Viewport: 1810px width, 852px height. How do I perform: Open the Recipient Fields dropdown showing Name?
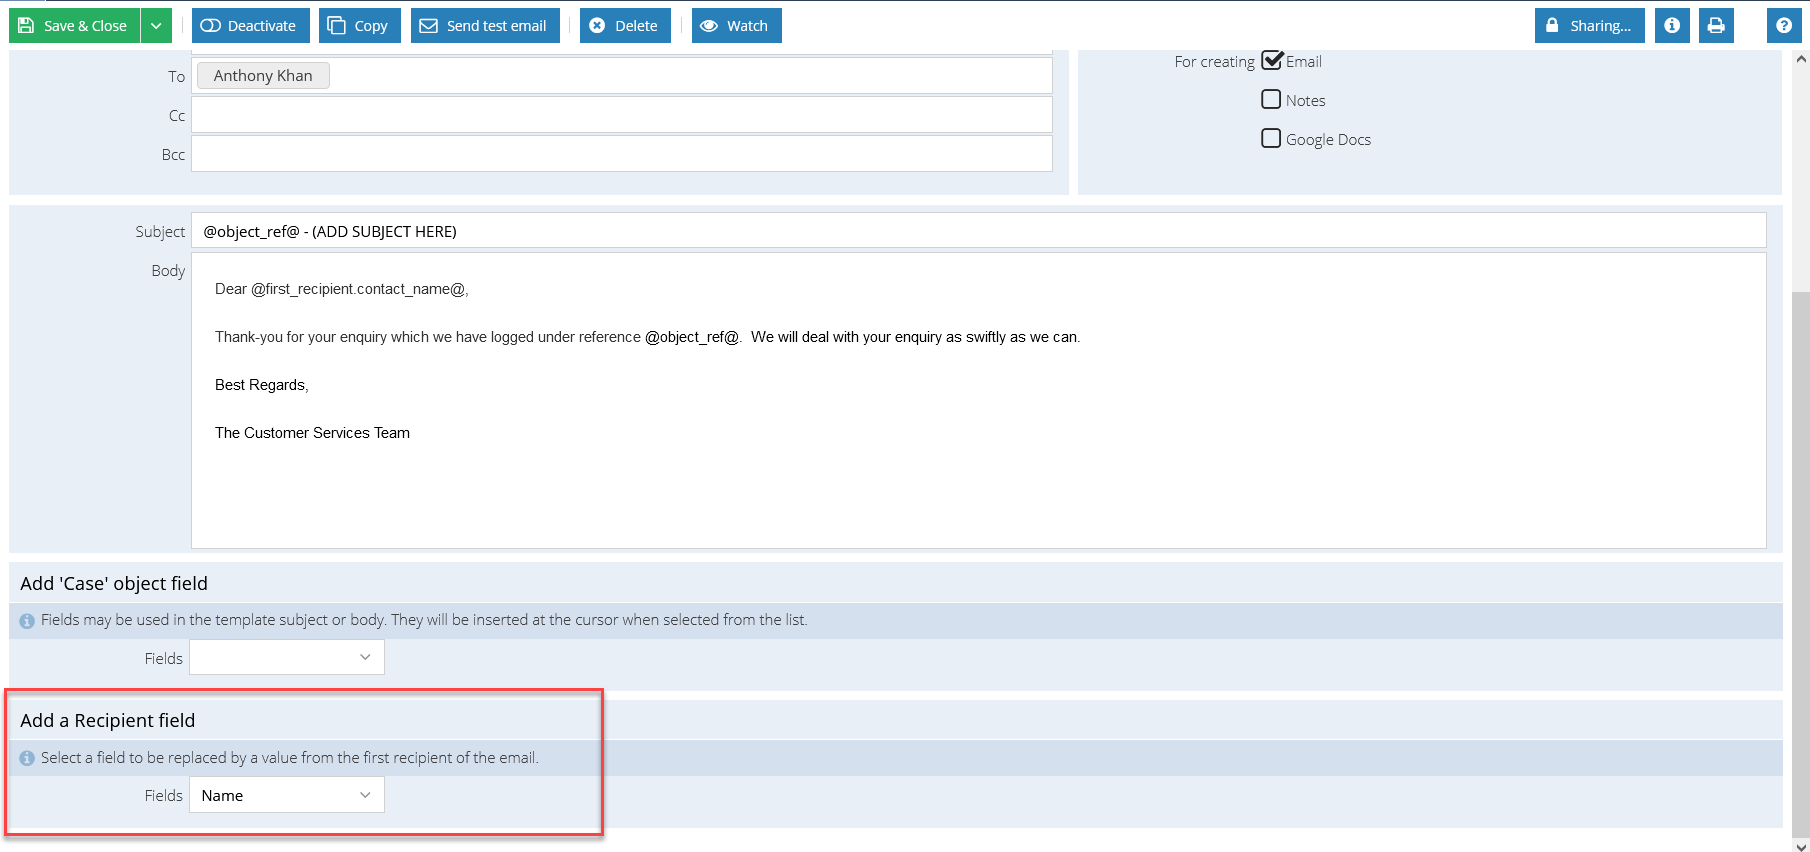coord(287,796)
